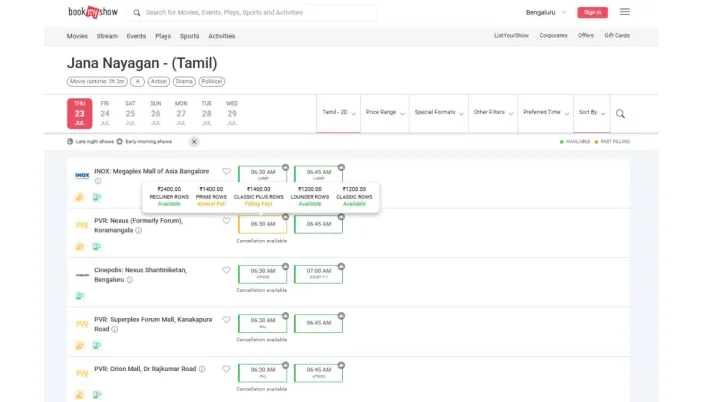The width and height of the screenshot is (715, 402).
Task: Select Tuesday 28 Jul date
Action: pyautogui.click(x=207, y=113)
